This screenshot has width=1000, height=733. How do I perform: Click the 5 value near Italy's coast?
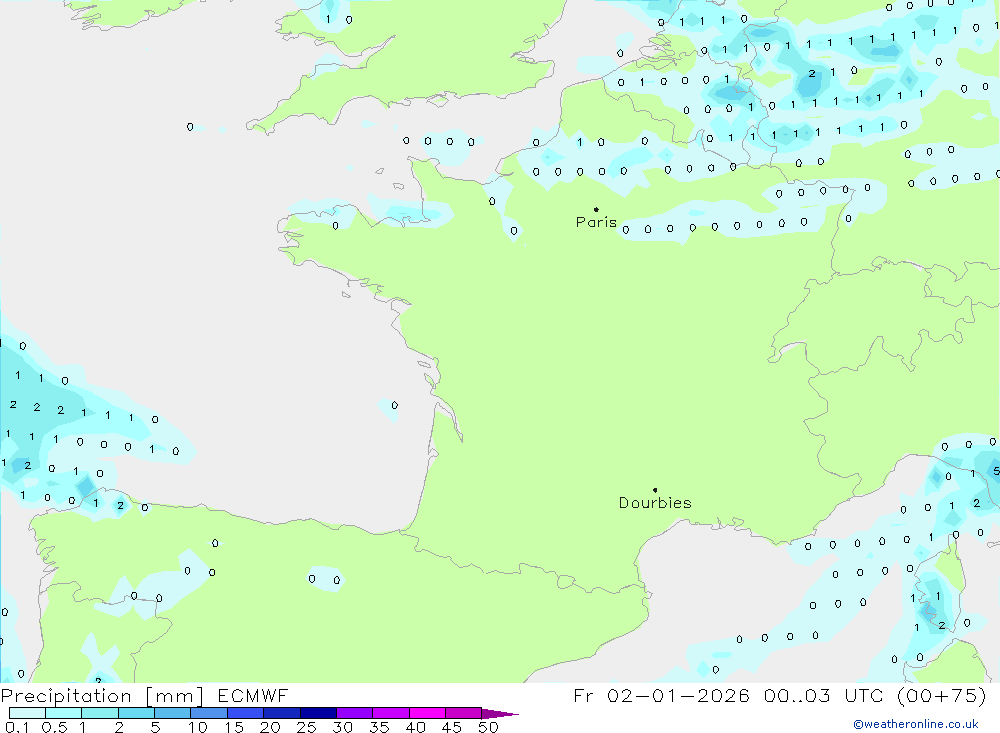point(996,471)
